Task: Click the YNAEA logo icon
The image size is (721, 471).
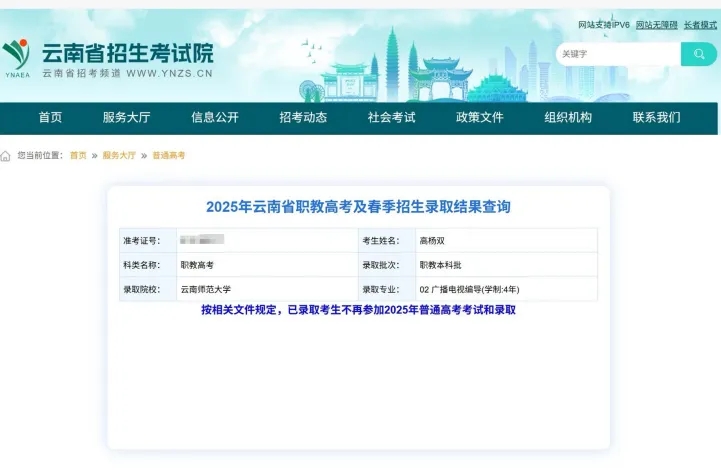Action: coord(17,57)
